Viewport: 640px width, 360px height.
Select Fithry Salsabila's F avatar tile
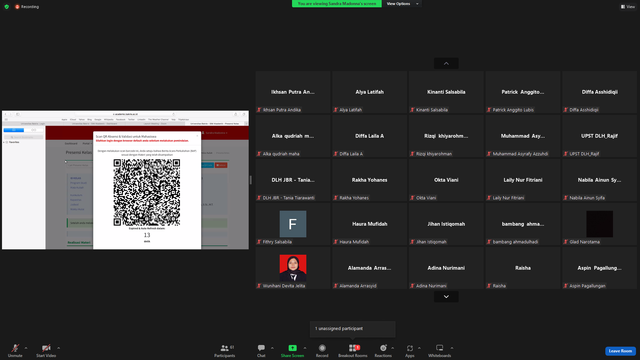(x=293, y=224)
